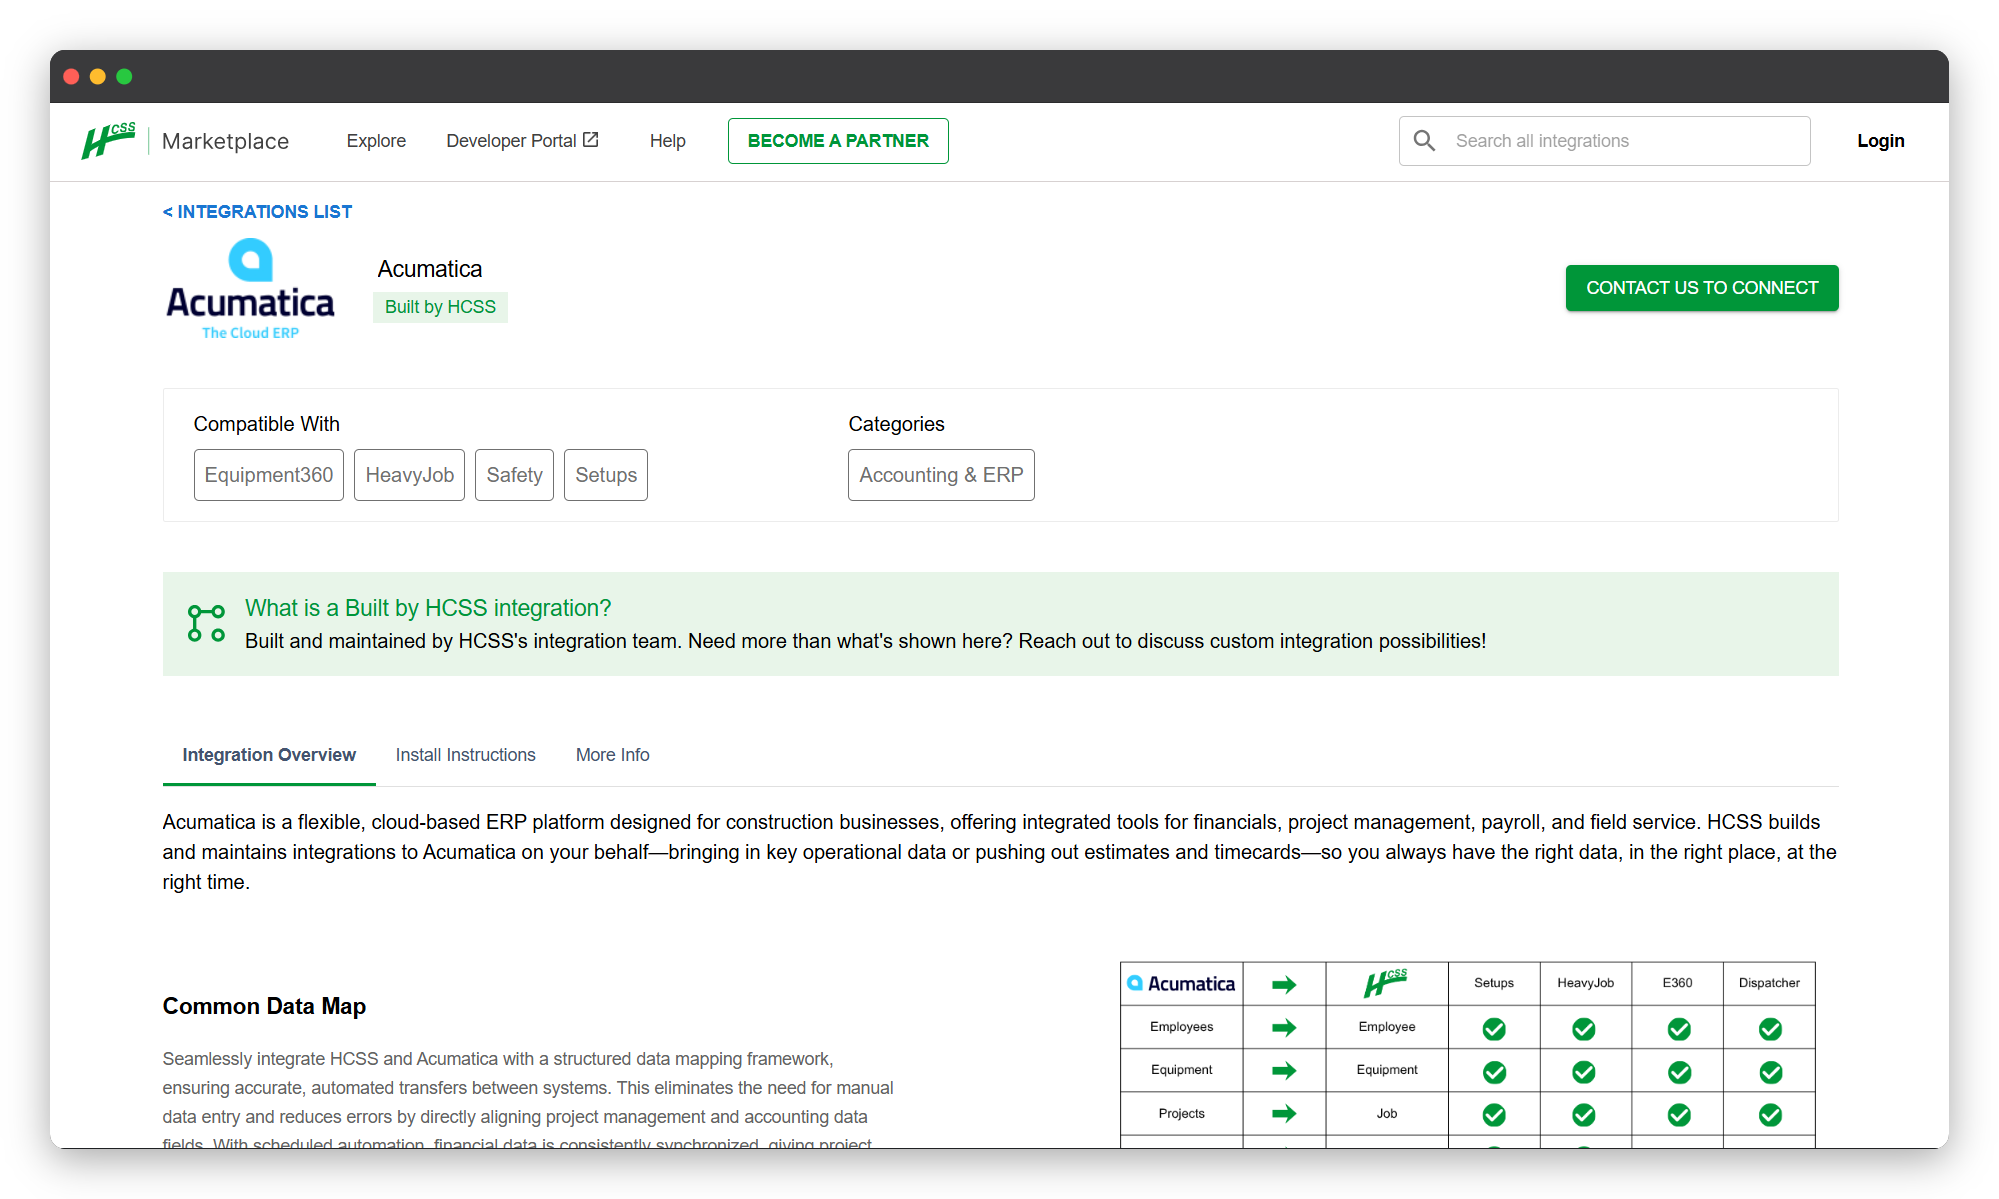Switch to the More Info tab
This screenshot has height=1199, width=1999.
[x=612, y=755]
